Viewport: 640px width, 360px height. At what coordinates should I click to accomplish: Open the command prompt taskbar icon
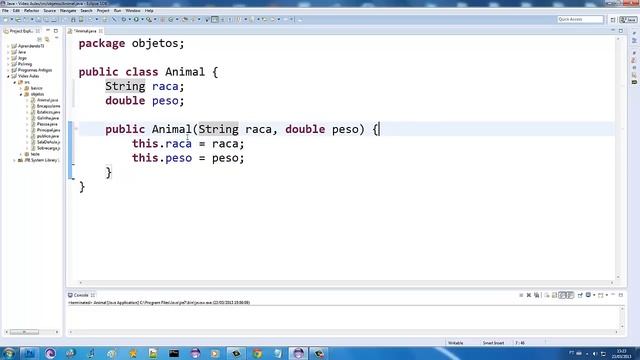(x=174, y=353)
